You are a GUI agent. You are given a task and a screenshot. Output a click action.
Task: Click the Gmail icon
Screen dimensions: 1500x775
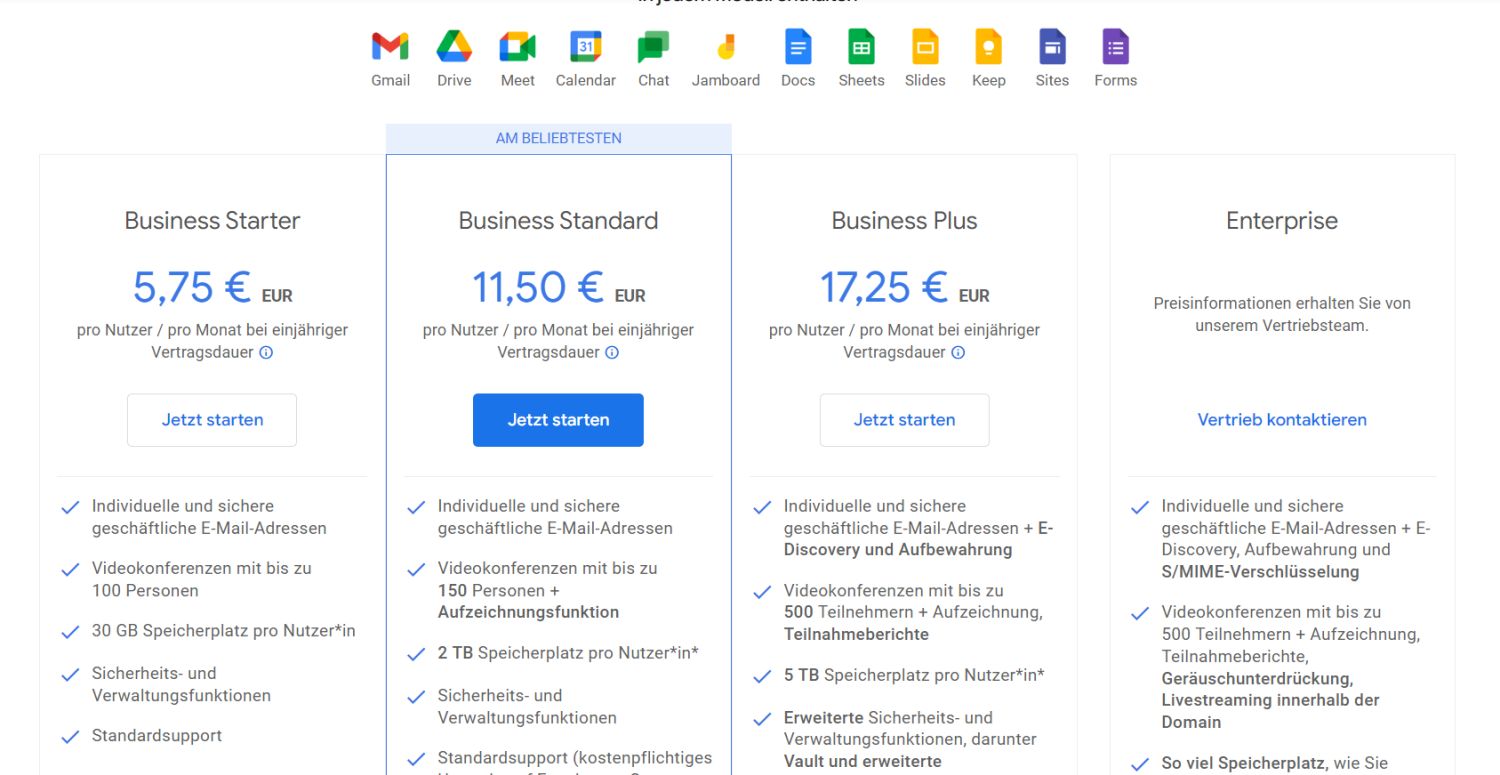390,47
